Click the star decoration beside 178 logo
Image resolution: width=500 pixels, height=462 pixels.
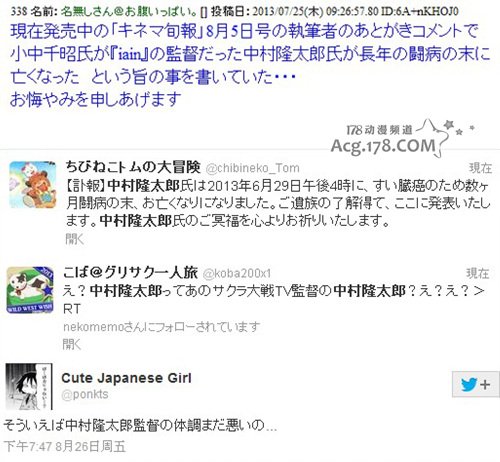[449, 125]
